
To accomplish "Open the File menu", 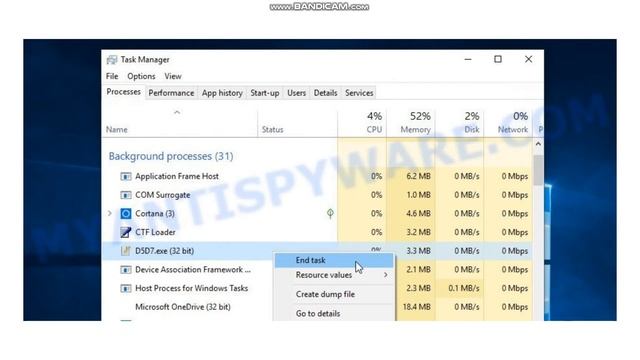I will coord(112,76).
